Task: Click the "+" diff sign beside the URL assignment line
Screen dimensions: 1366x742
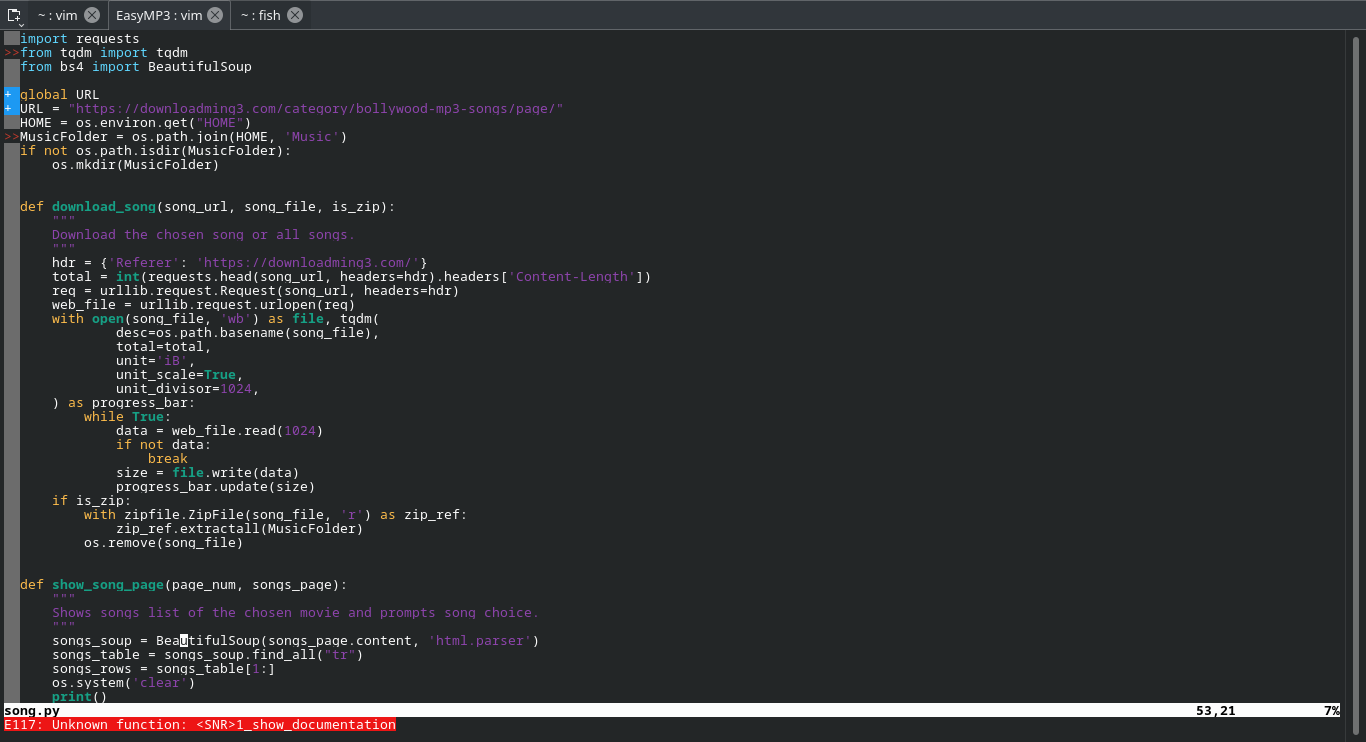Action: tap(6, 108)
